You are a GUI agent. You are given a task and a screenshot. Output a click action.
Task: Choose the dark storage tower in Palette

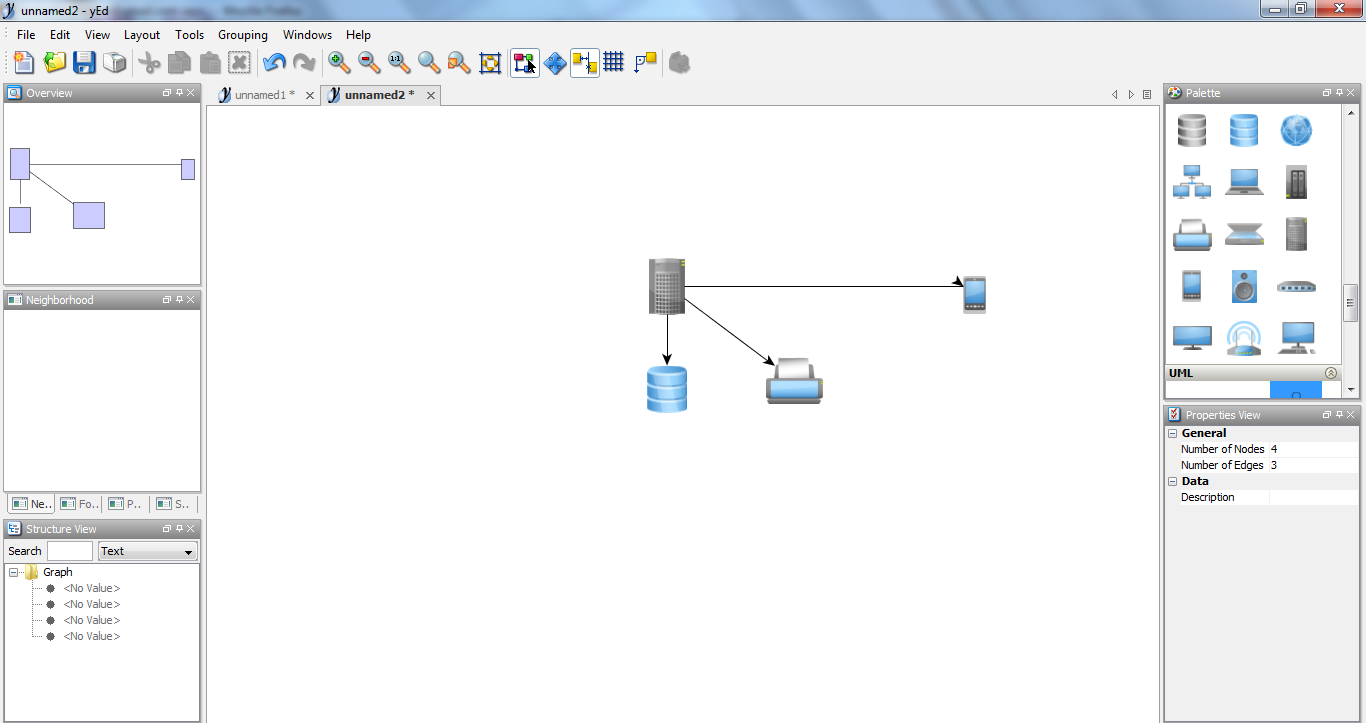pyautogui.click(x=1296, y=182)
